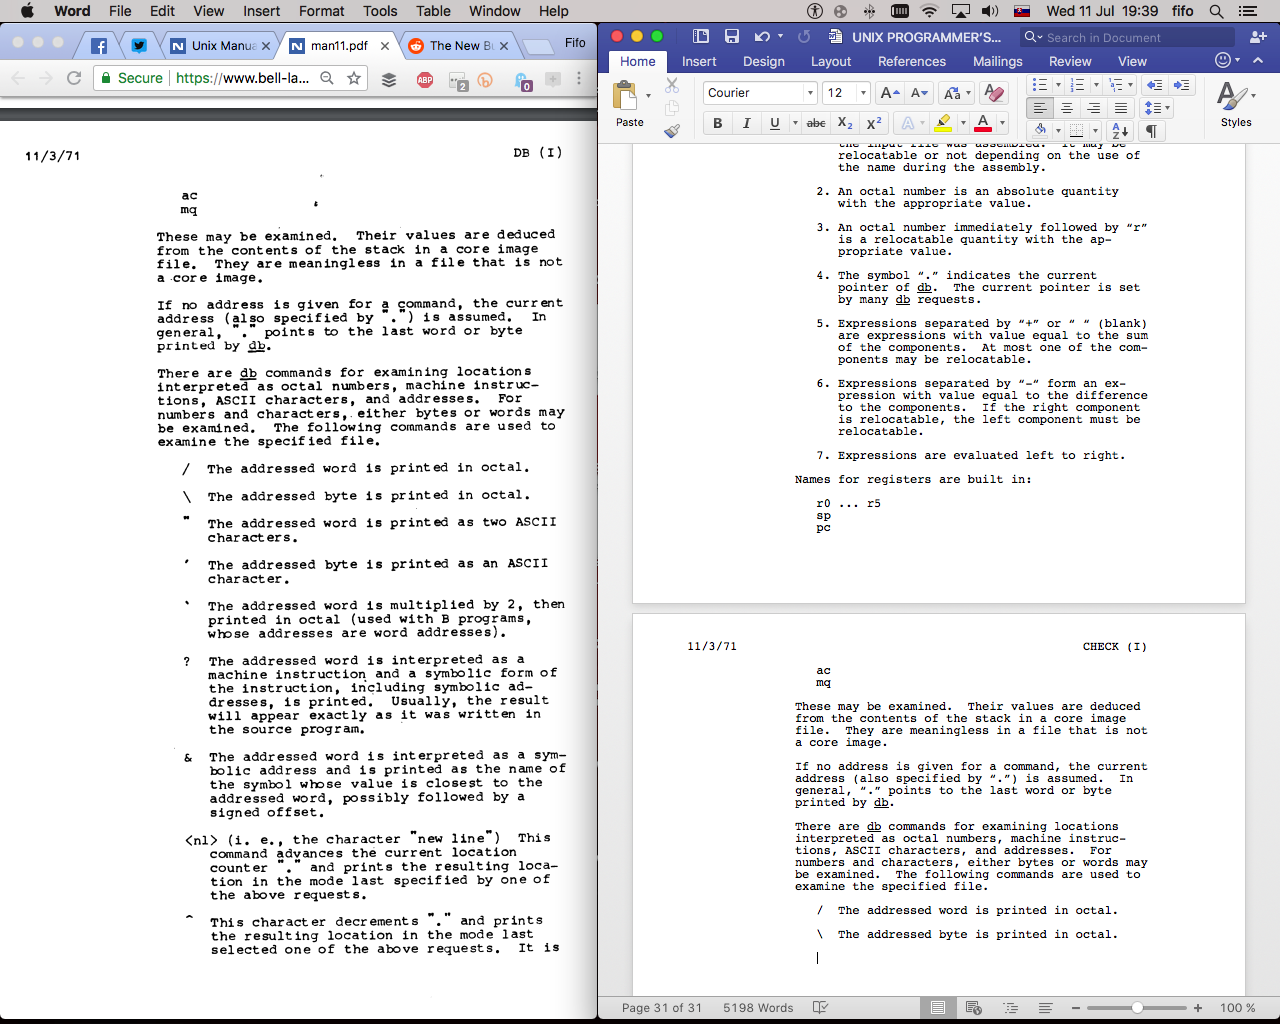The width and height of the screenshot is (1280, 1024).
Task: Switch to Draft view icon
Action: [1045, 1007]
